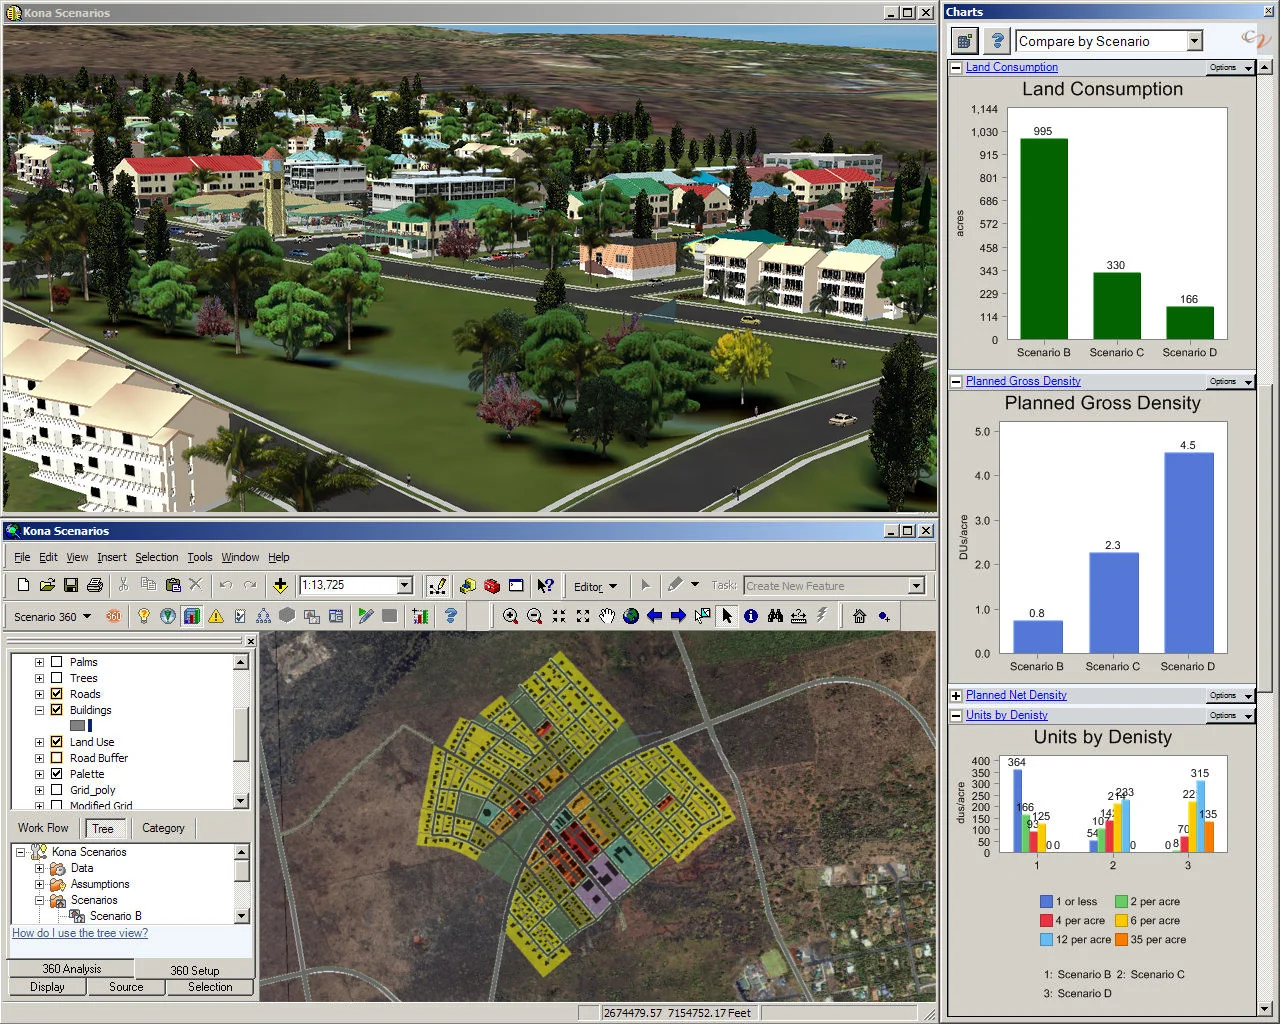Image resolution: width=1280 pixels, height=1024 pixels.
Task: Open the ArcToolbox red toolbox icon
Action: point(492,586)
